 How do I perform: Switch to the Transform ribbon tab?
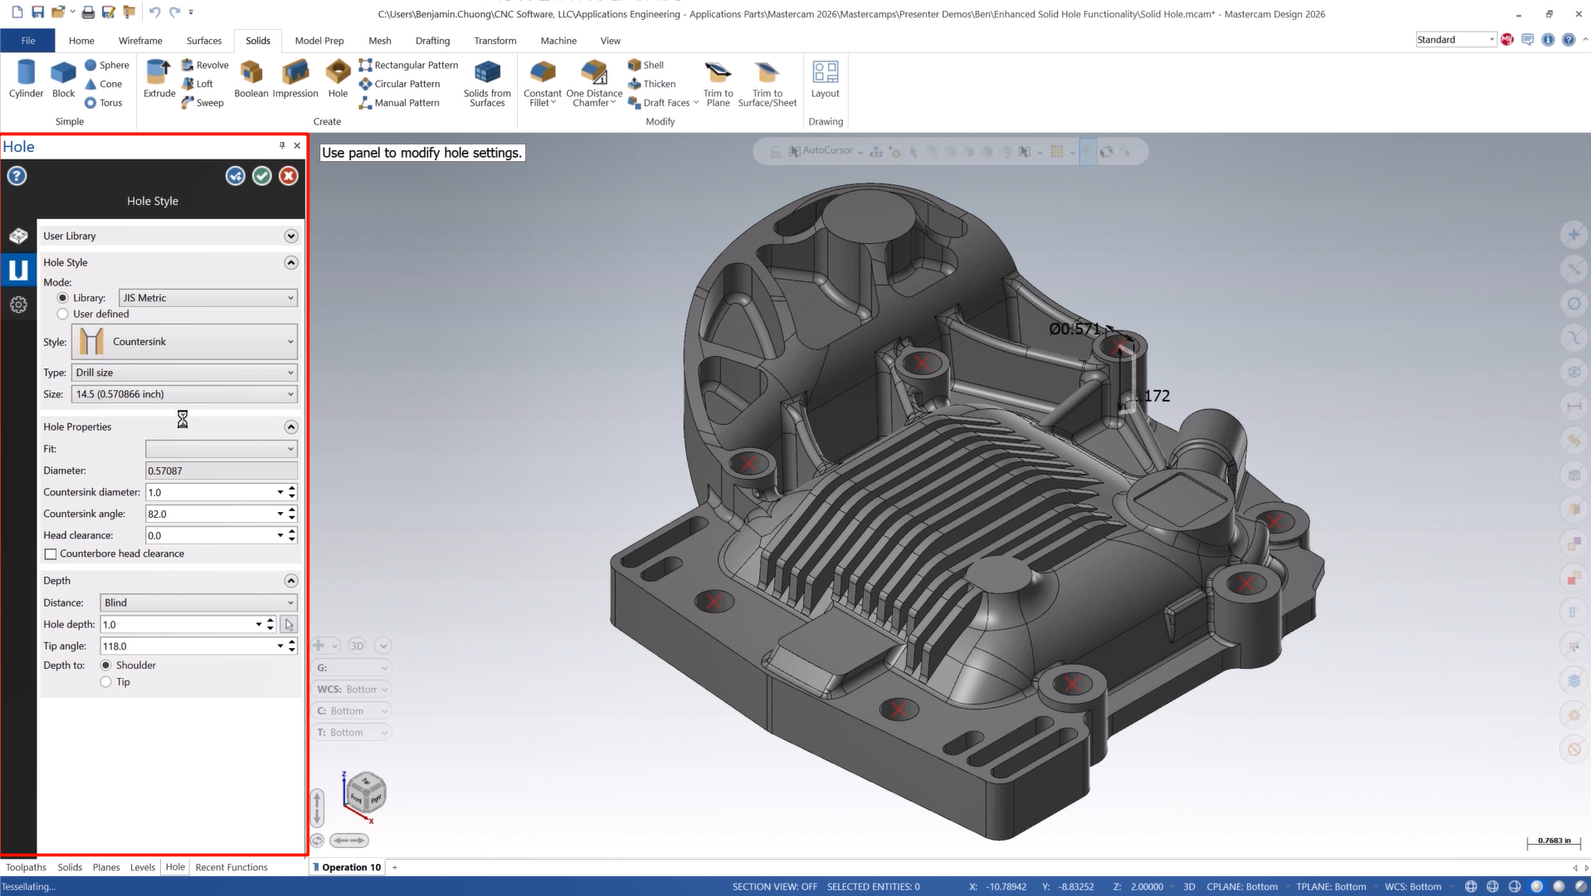(495, 41)
